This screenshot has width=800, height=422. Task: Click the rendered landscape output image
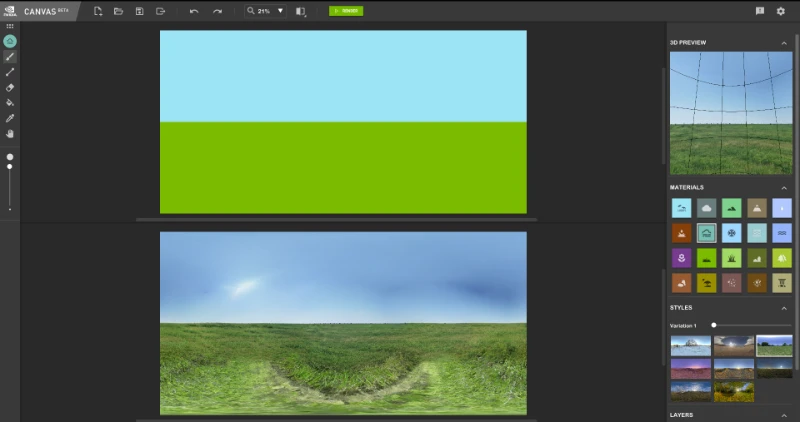[343, 324]
